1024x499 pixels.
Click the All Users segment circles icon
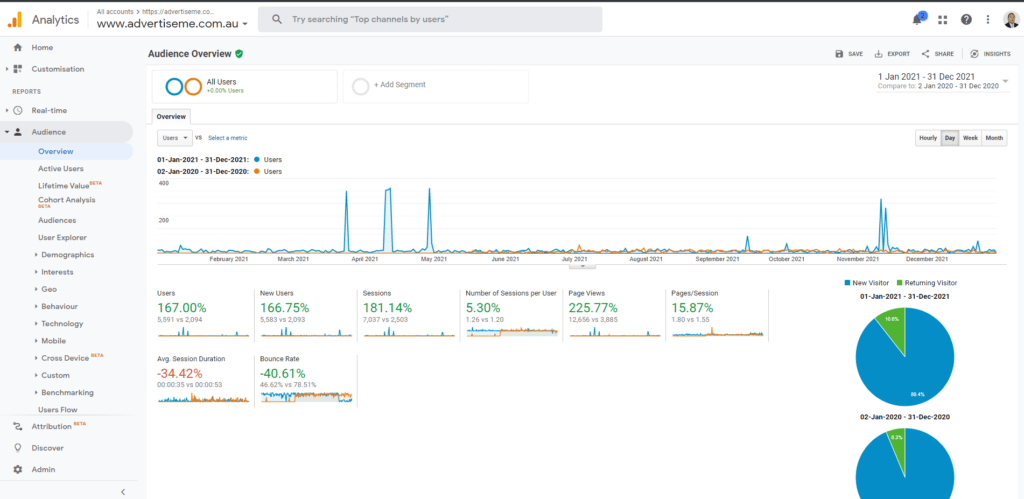tap(183, 86)
